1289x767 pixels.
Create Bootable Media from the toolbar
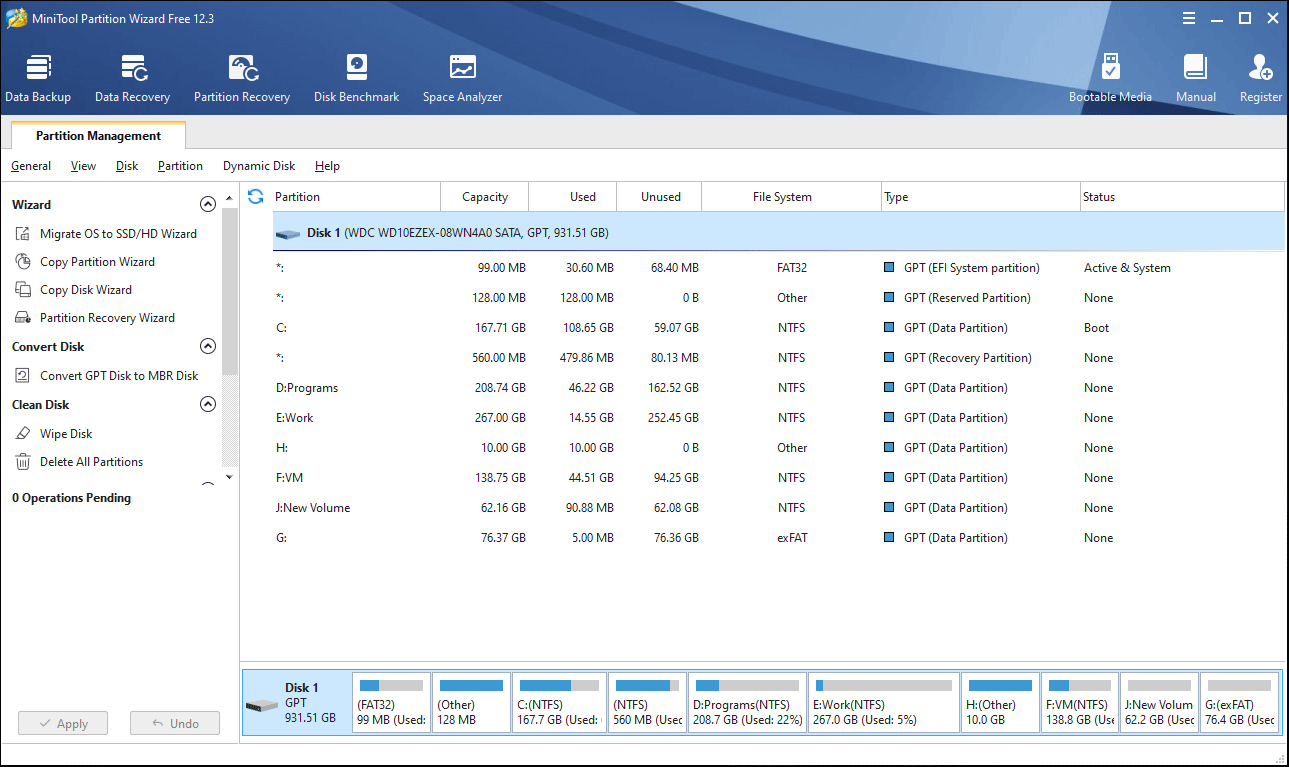tap(1110, 79)
